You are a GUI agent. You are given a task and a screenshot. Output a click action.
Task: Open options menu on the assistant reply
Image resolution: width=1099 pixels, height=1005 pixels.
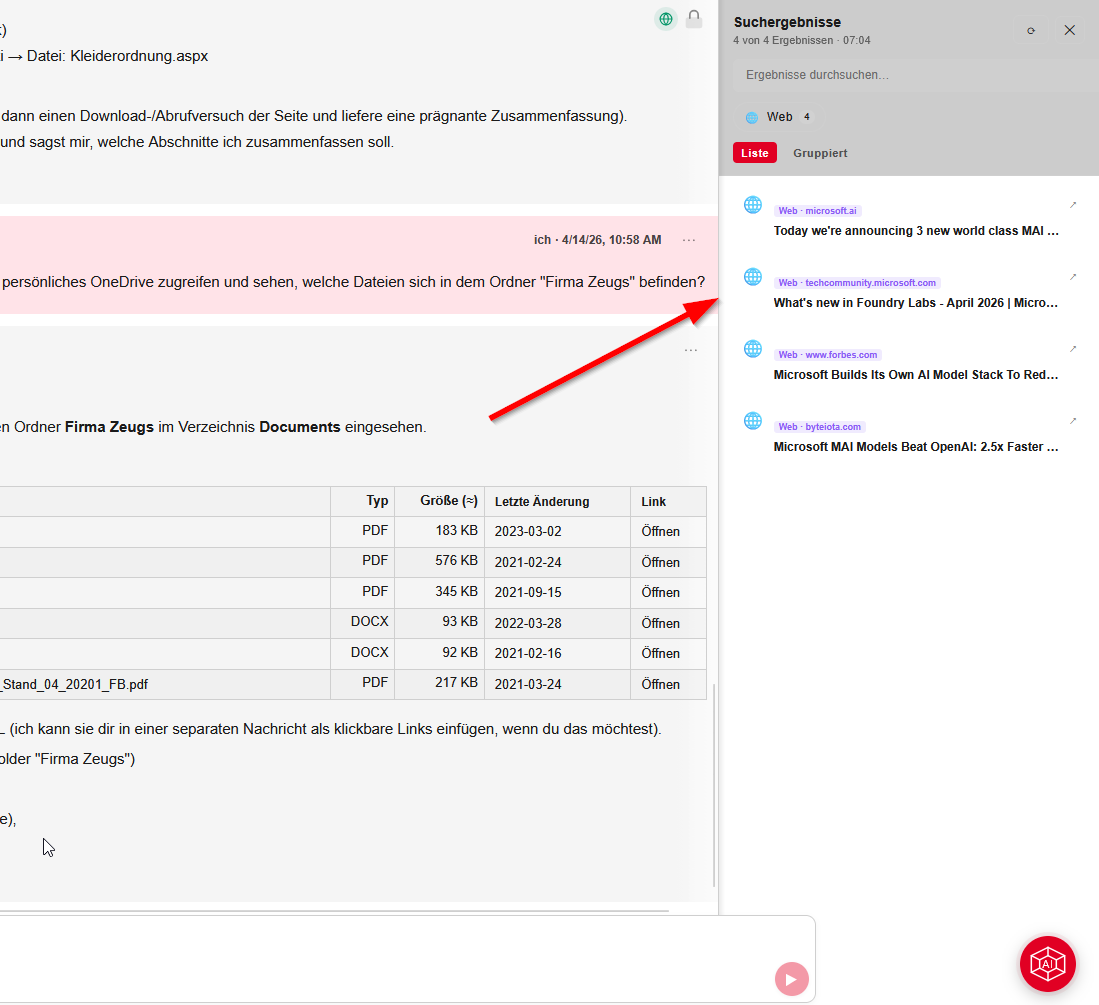(689, 350)
